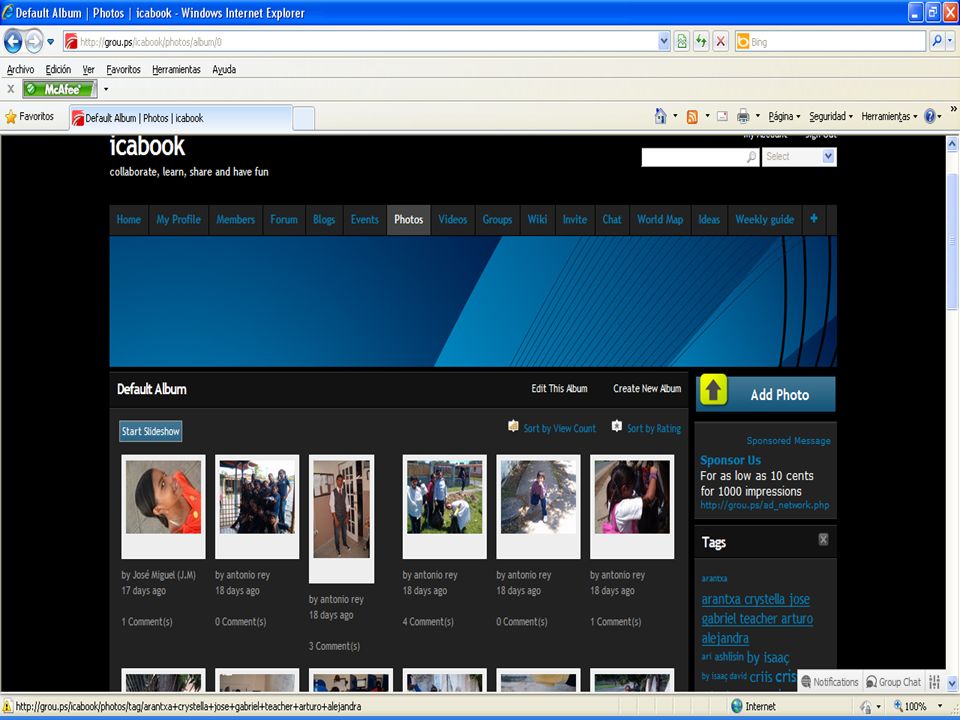The height and width of the screenshot is (720, 960).
Task: Open the Ver menu
Action: click(89, 70)
